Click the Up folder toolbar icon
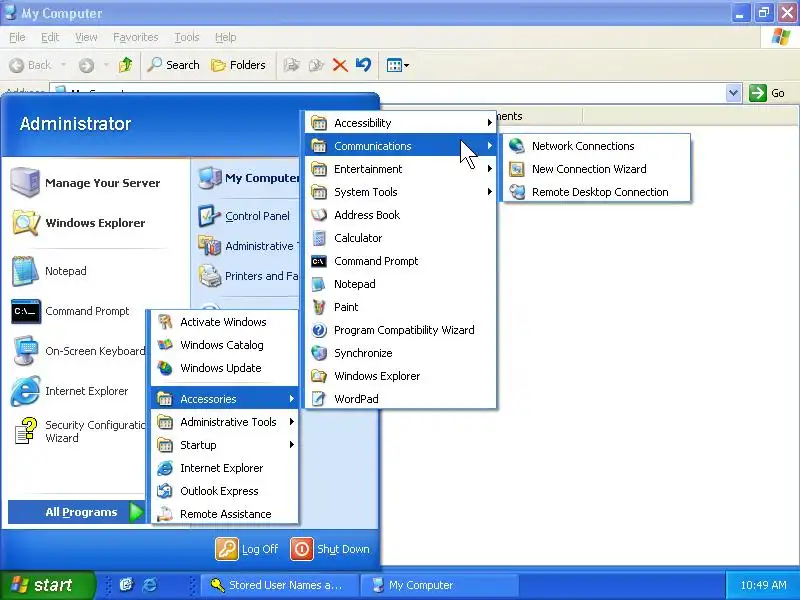The width and height of the screenshot is (800, 600). 126,65
